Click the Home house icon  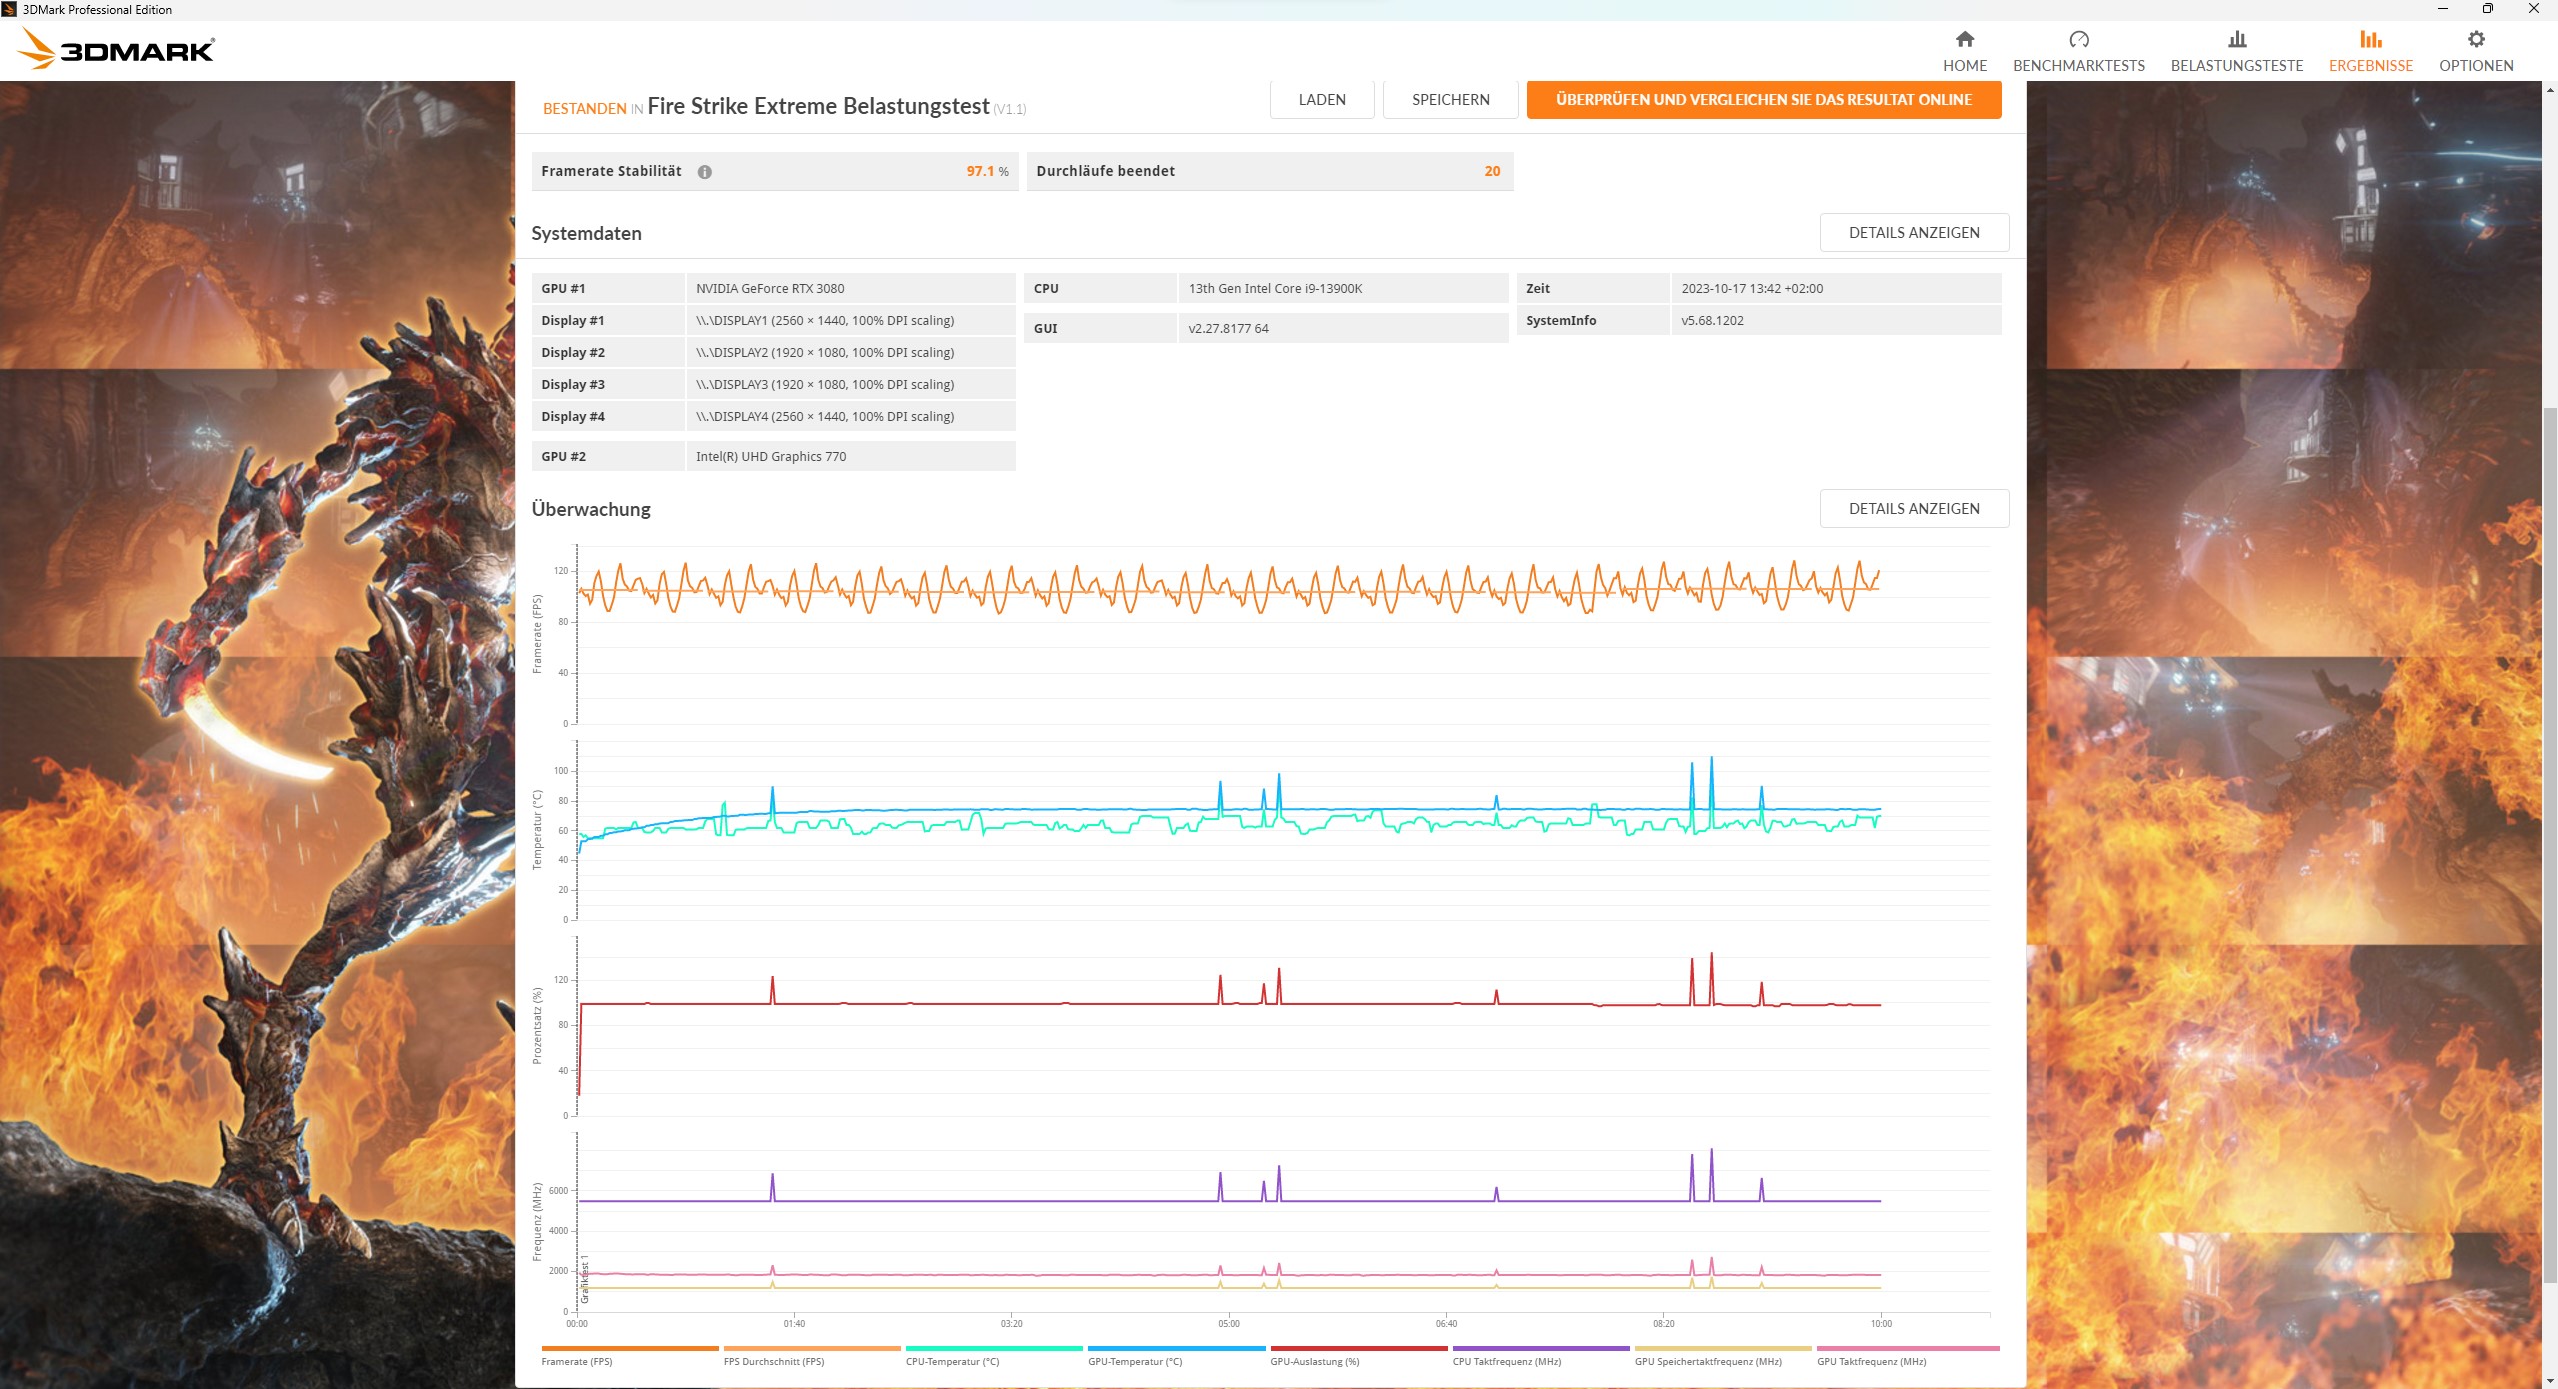[x=1964, y=40]
